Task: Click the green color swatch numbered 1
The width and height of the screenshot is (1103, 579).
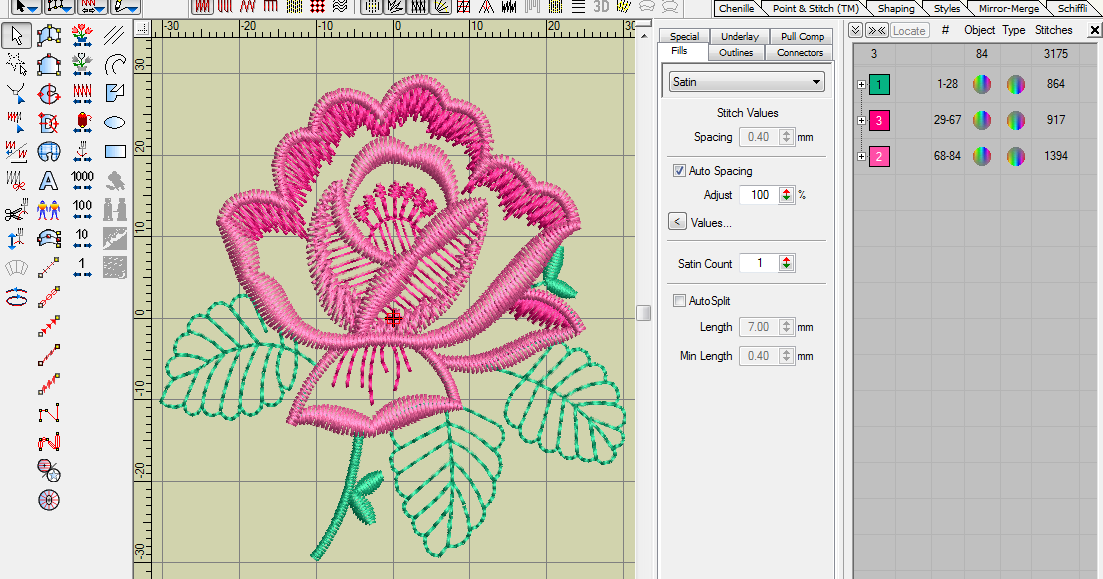Action: click(x=879, y=84)
